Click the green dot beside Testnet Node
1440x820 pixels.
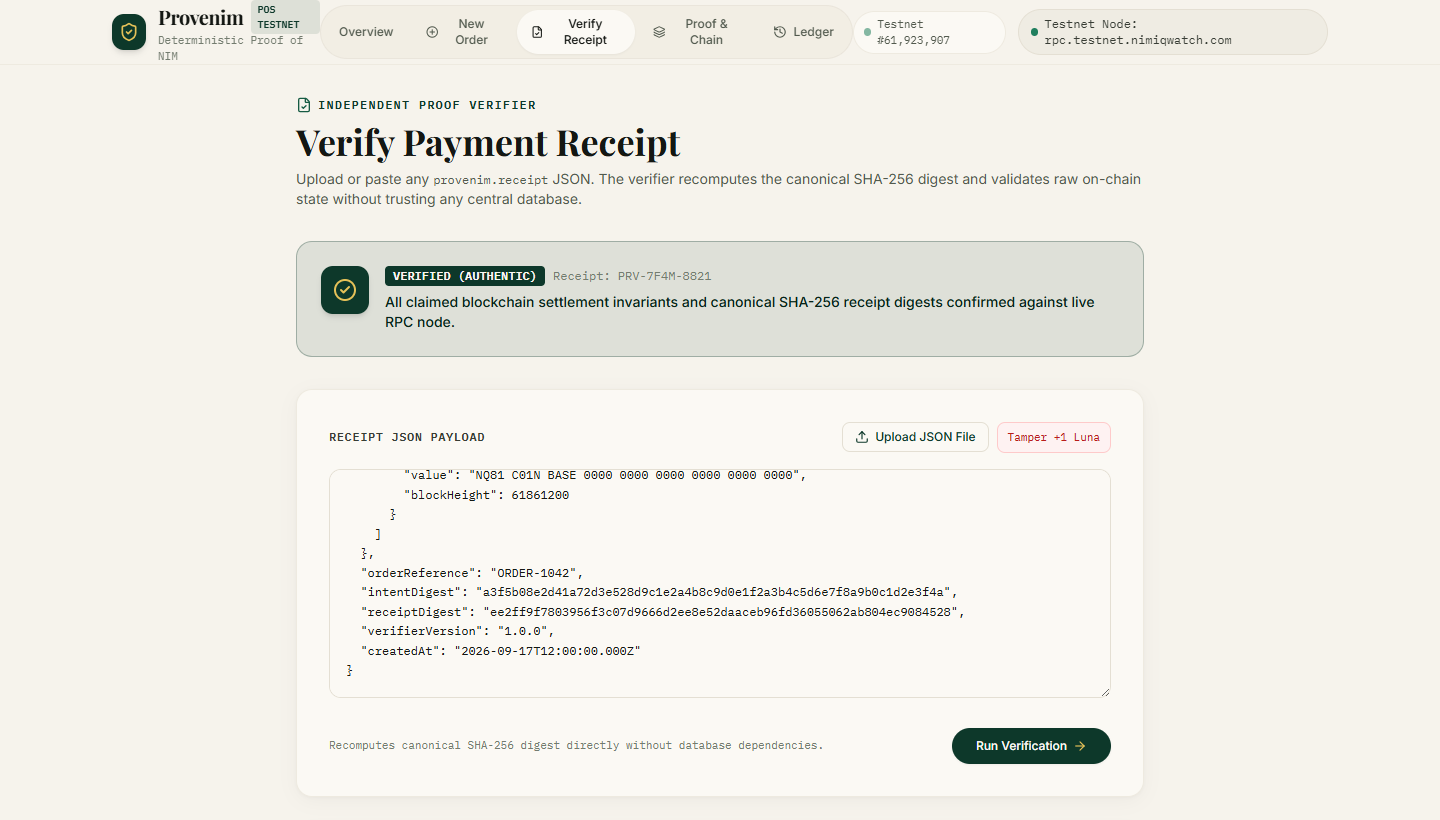(1034, 32)
